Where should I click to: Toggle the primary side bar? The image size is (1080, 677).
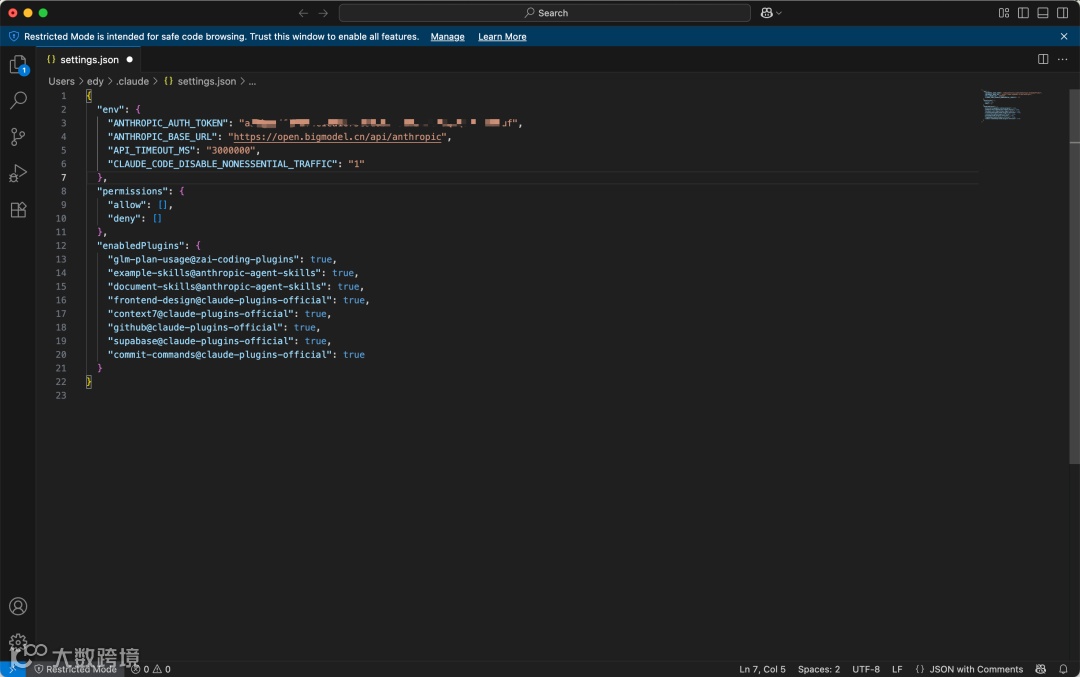click(1024, 13)
